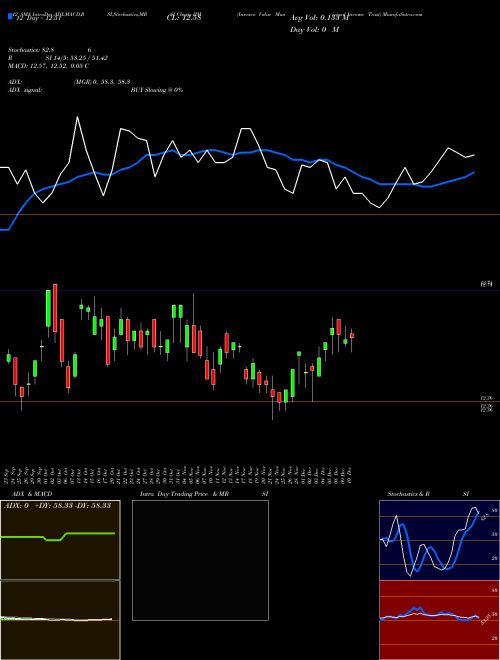
Task: Click the 'ADX: 0 +DY: 58.33 -DY: 58.33' header
Action: tap(57, 505)
